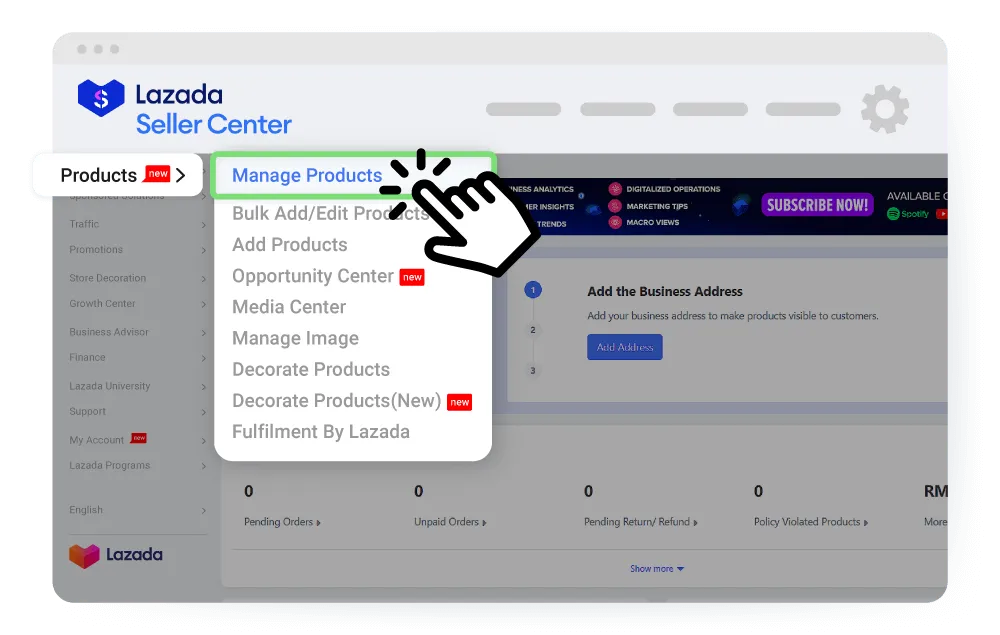Click the Add Address button
The width and height of the screenshot is (1000, 635).
(x=624, y=347)
